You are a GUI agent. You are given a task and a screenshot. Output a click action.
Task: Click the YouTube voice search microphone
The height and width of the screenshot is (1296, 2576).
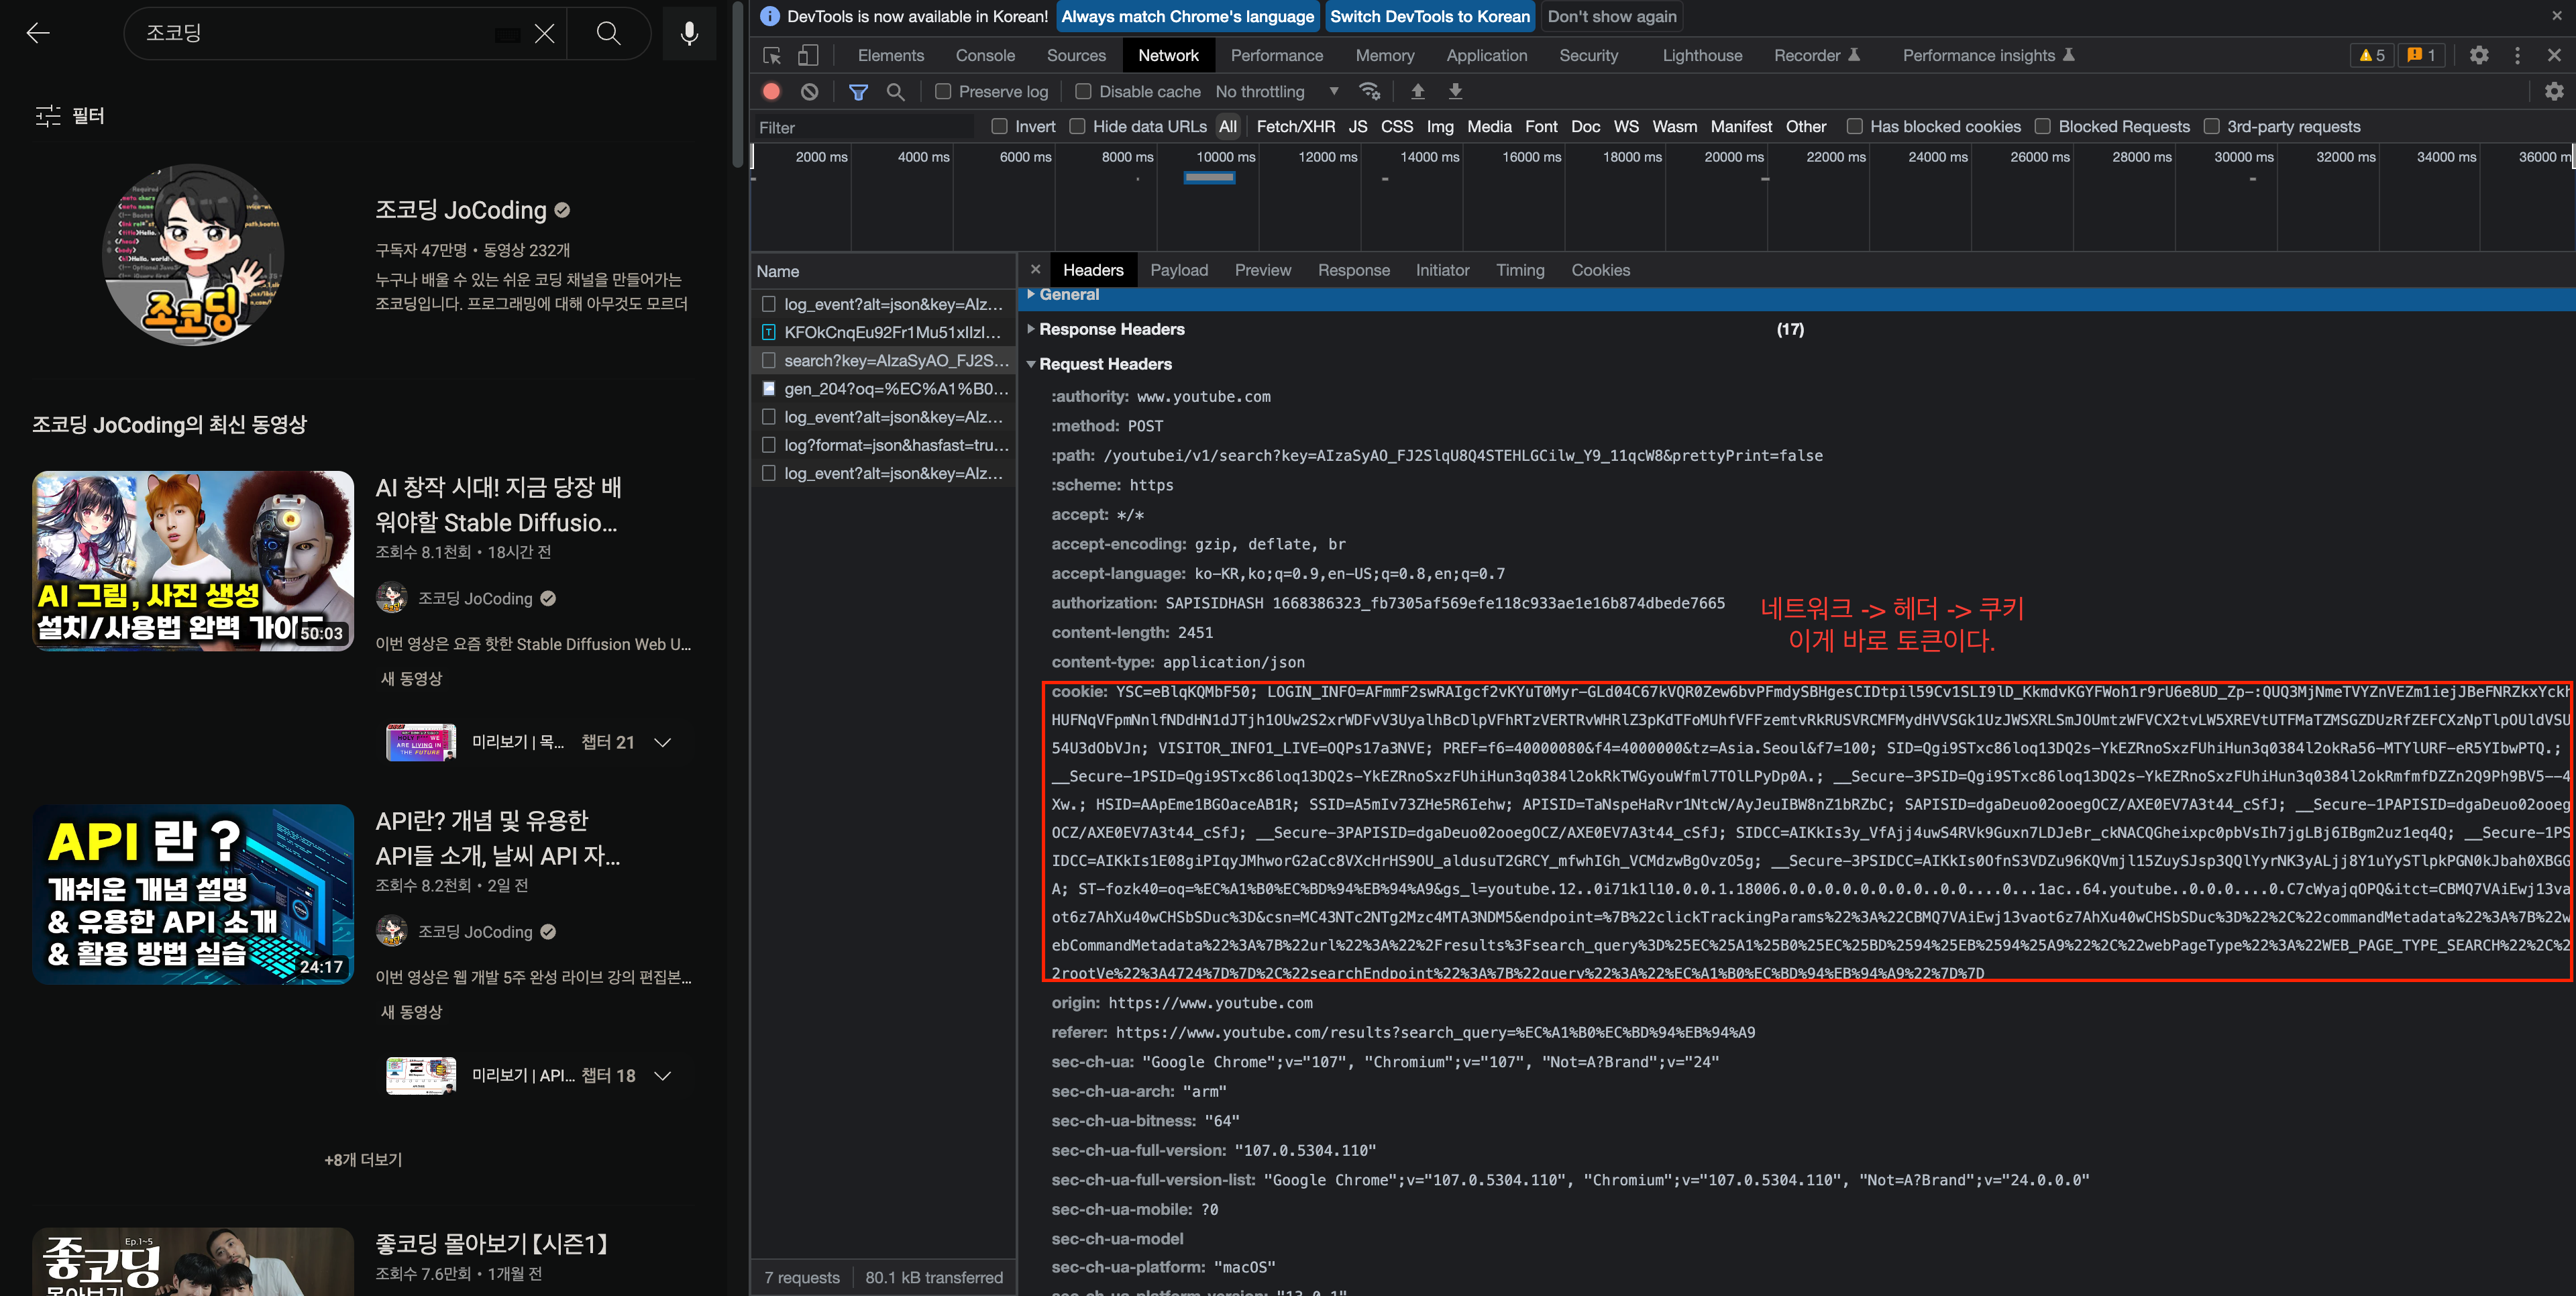689,33
